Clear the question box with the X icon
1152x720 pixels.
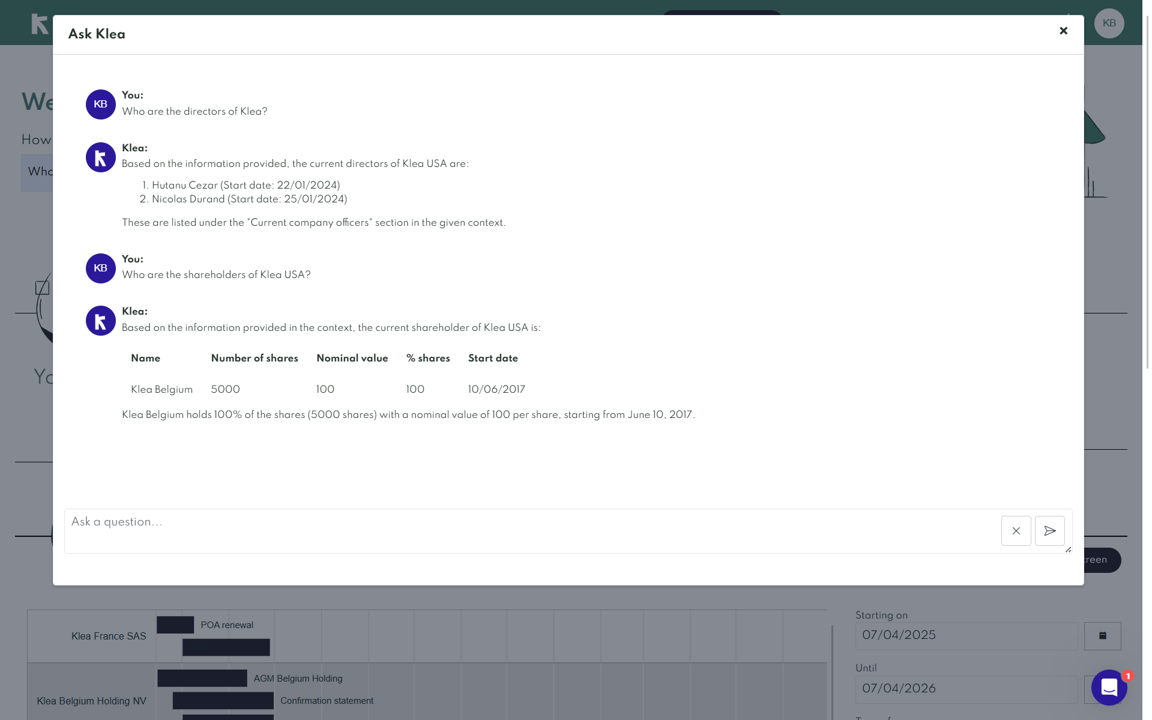pos(1016,530)
